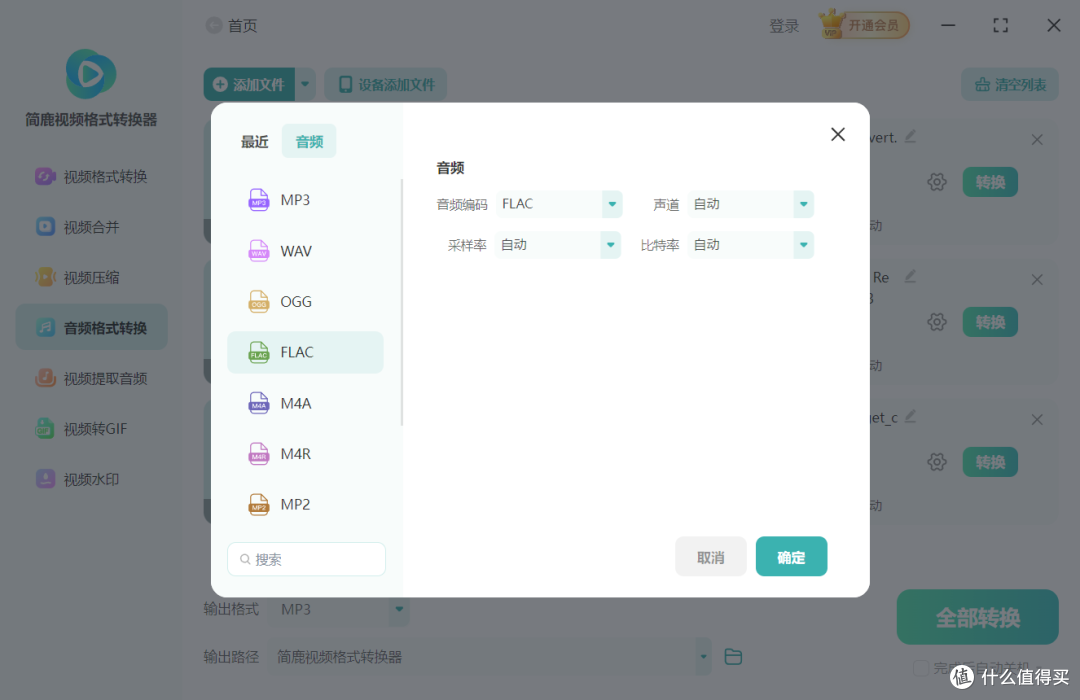Expand the 输出路径 dropdown
Screen dimensions: 1080x700
703,657
